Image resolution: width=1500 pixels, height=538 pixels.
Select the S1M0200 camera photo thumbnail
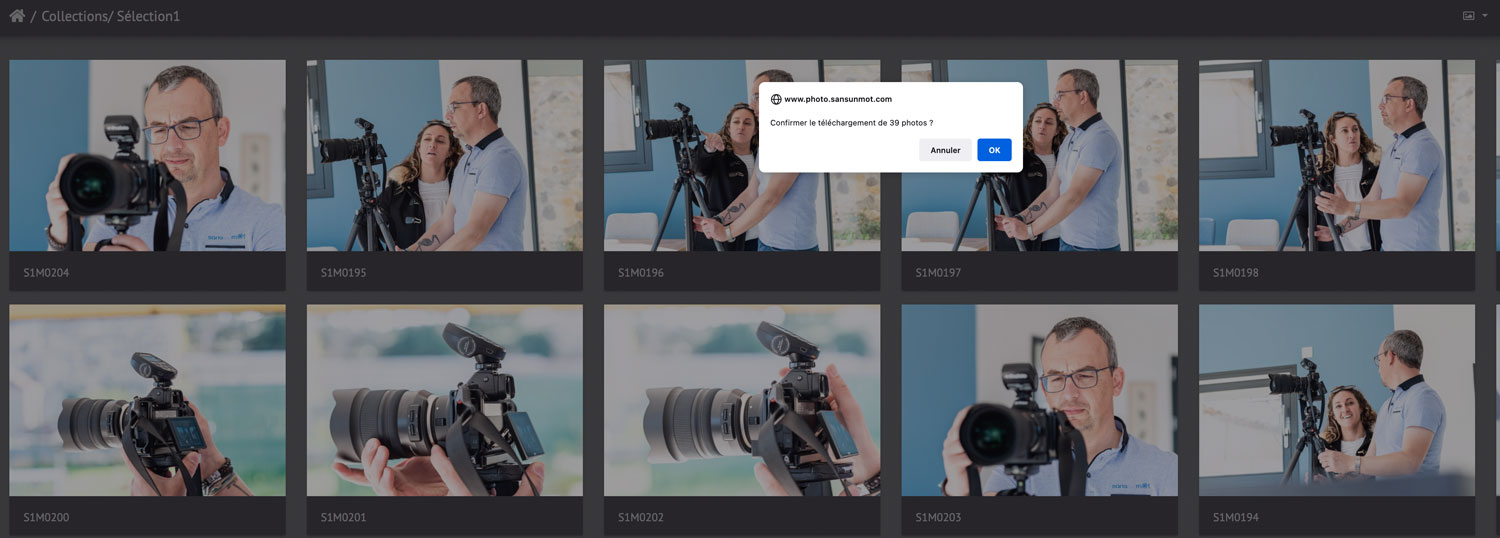tap(147, 400)
